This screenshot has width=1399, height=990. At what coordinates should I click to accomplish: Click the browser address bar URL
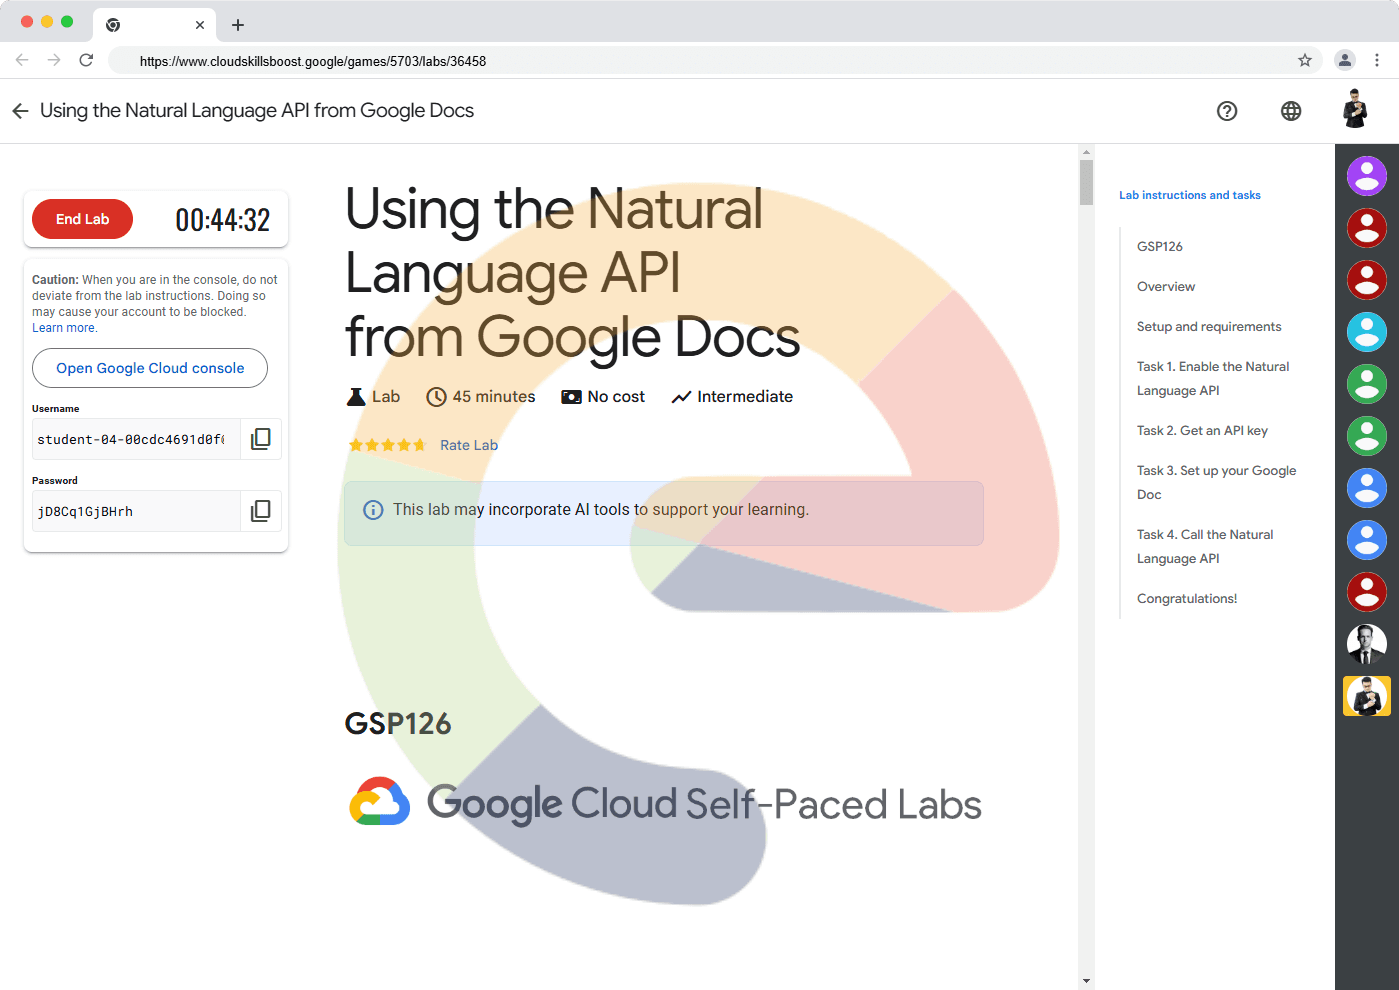(x=313, y=61)
